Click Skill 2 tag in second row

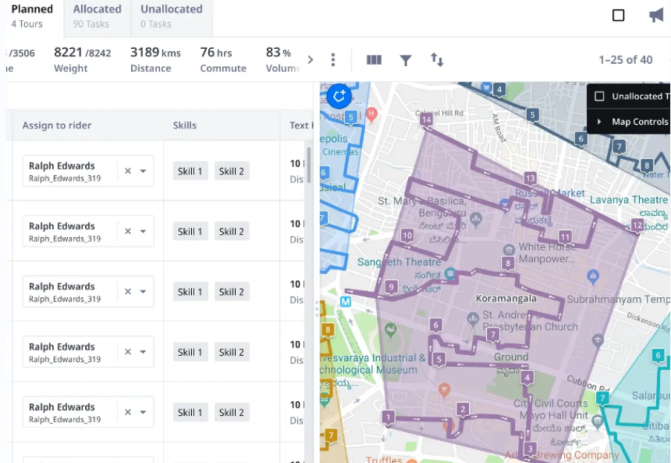(232, 232)
